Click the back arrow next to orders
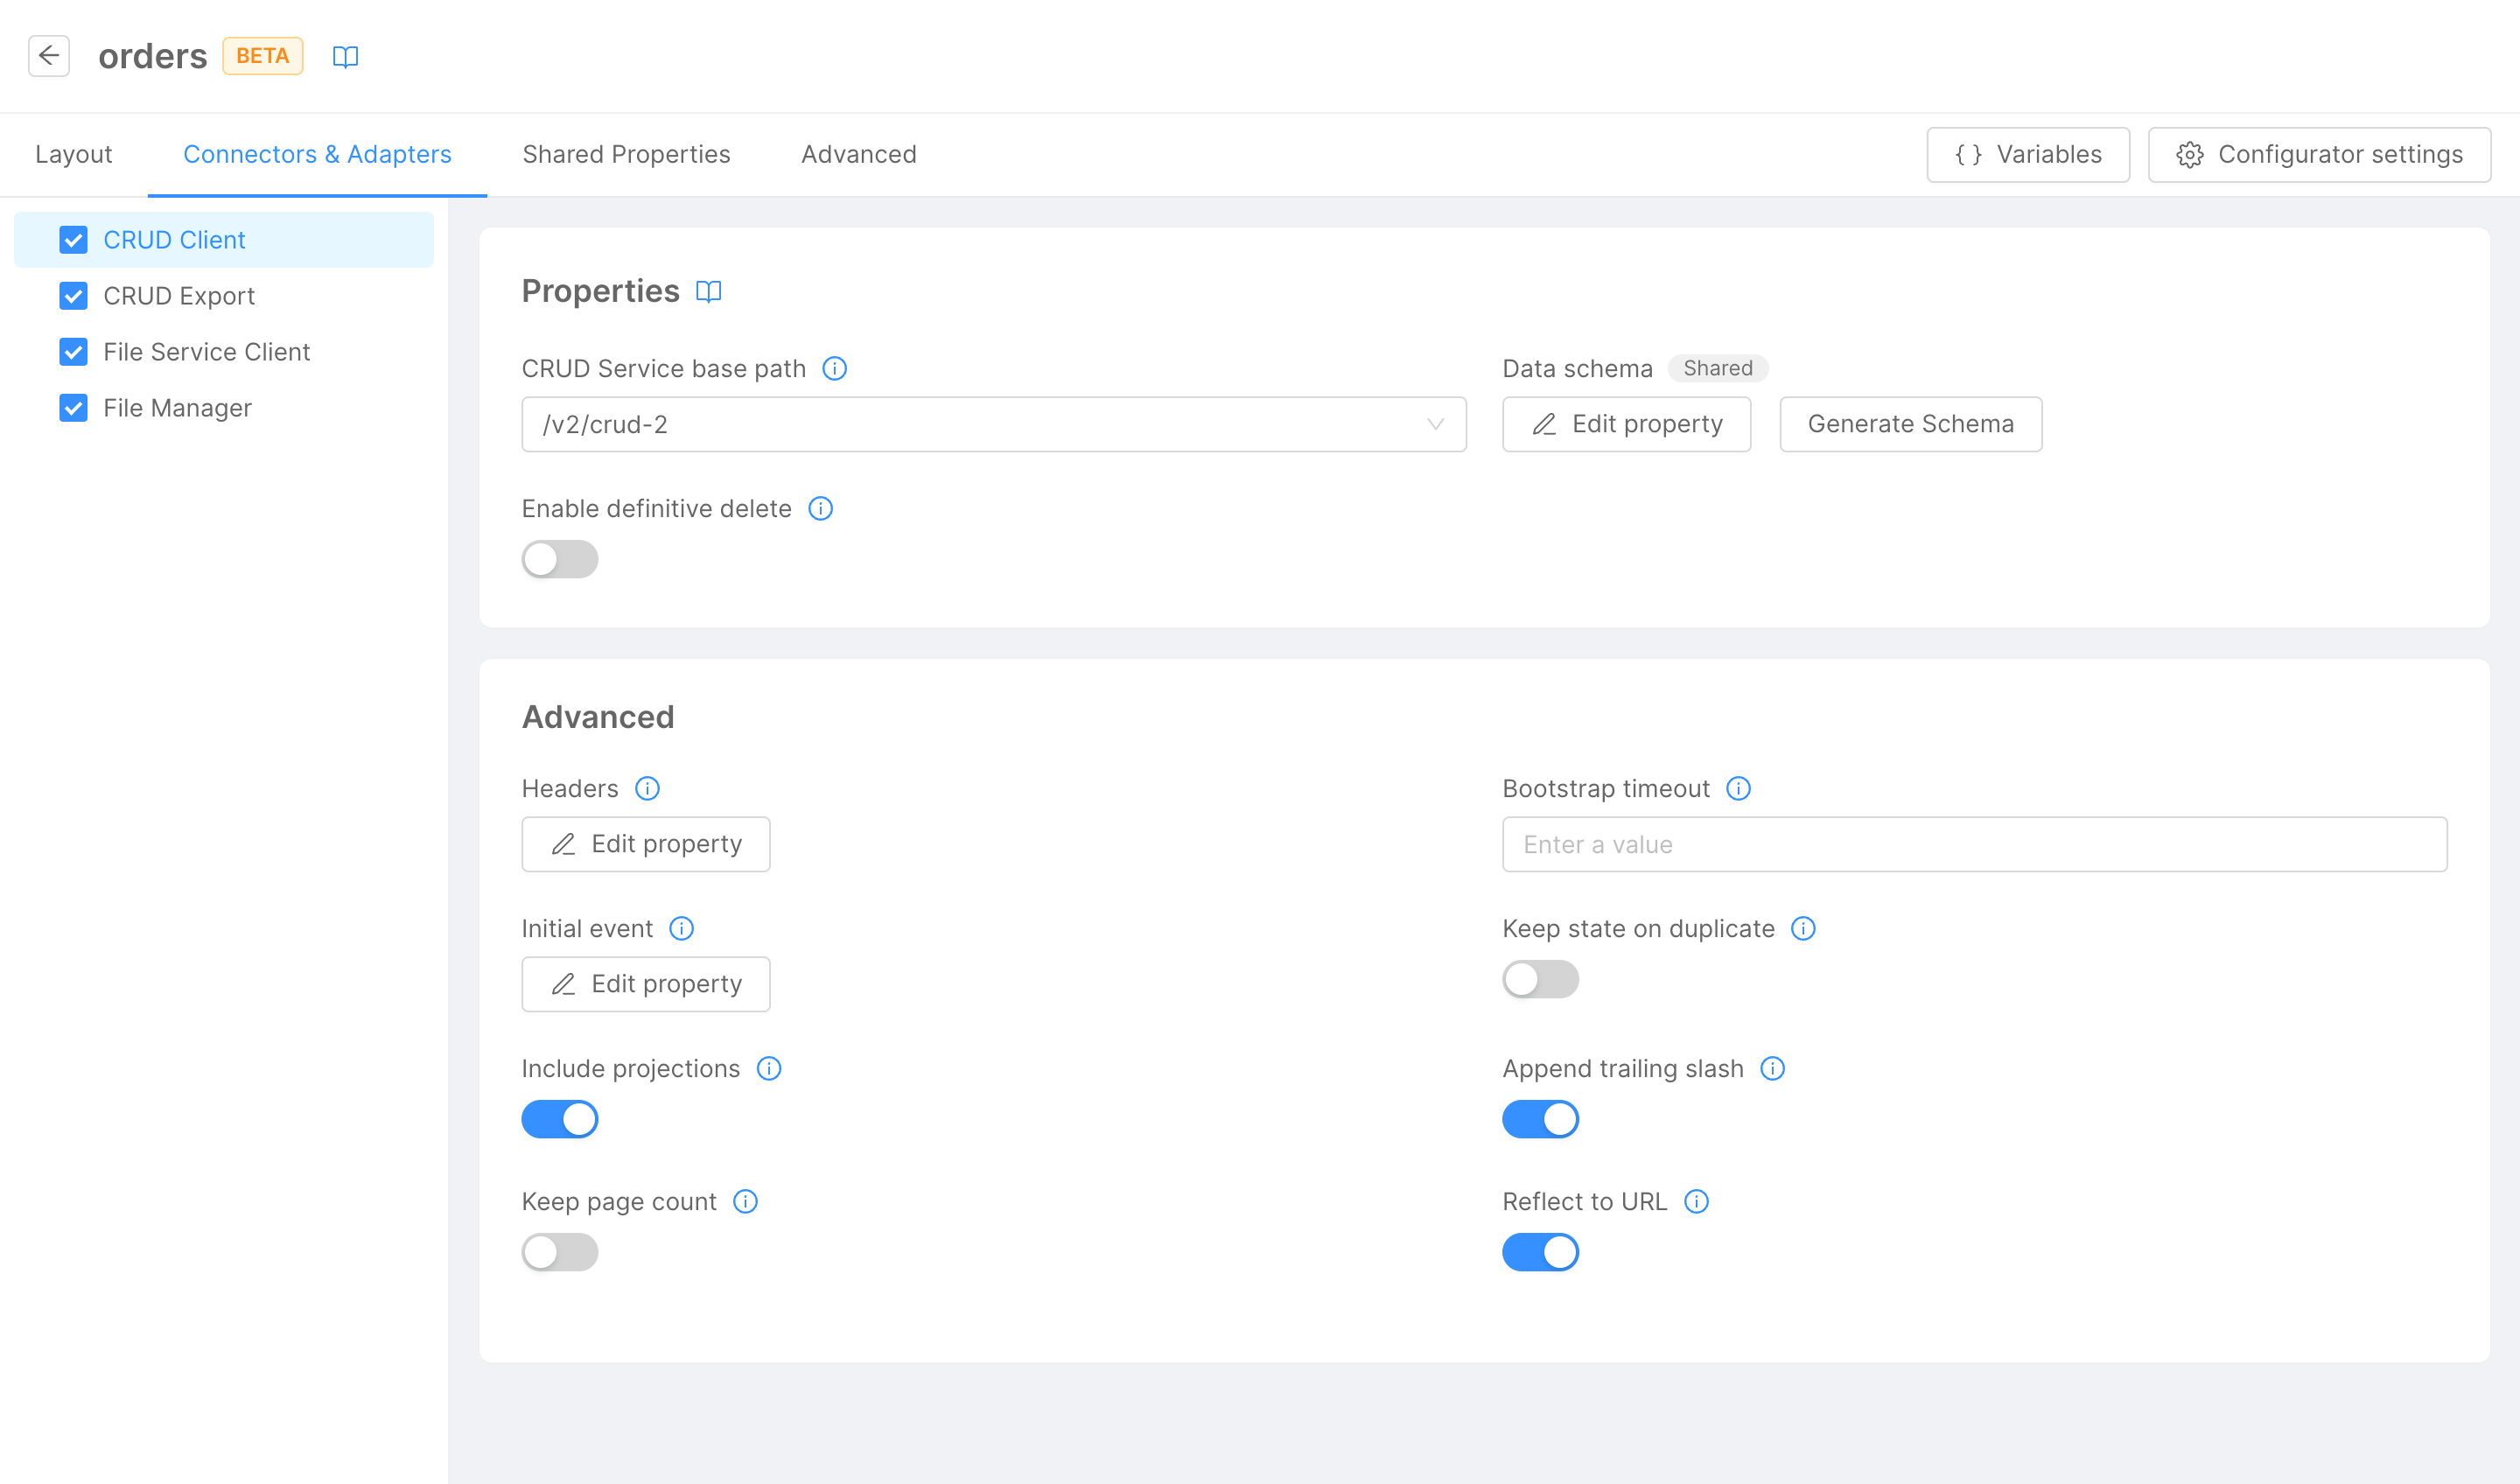2520x1484 pixels. coord(49,56)
